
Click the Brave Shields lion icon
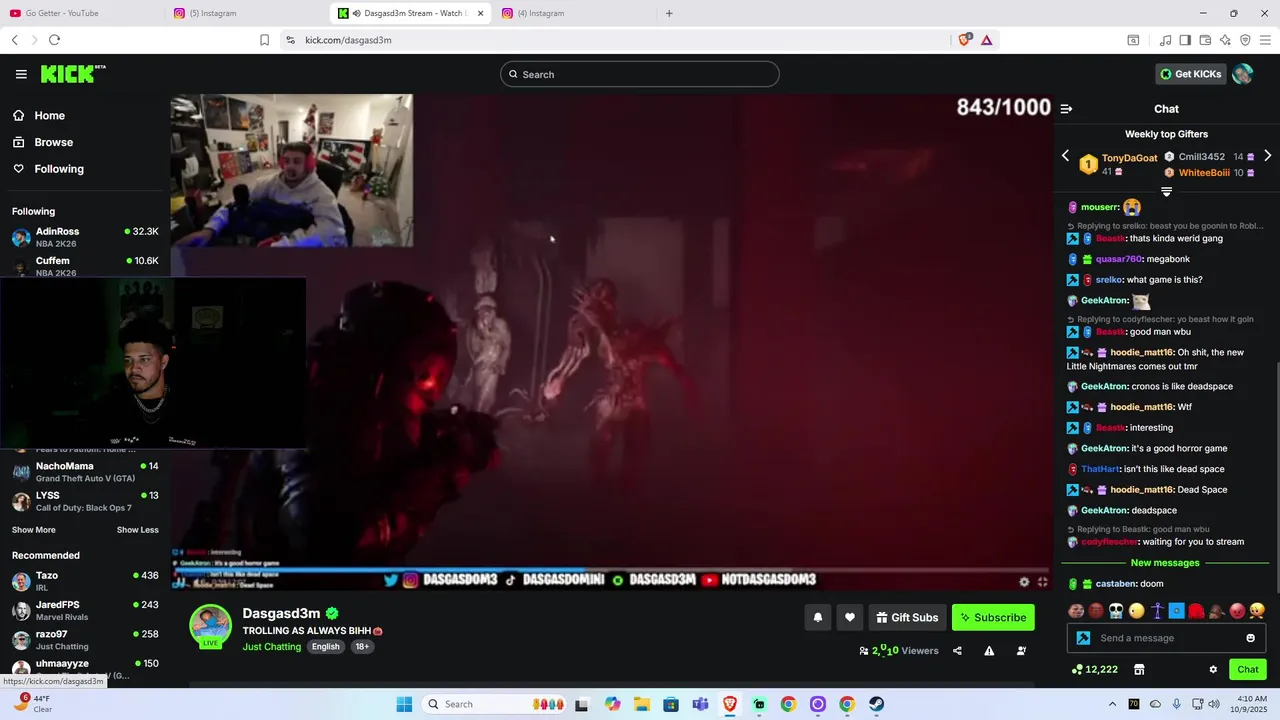[x=965, y=40]
